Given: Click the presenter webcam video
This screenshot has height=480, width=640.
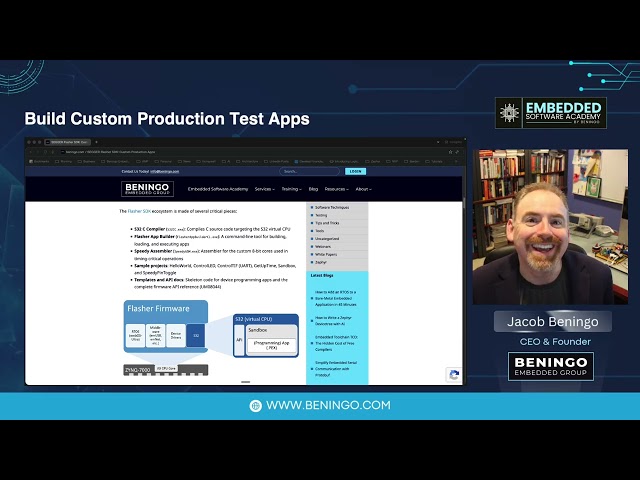Looking at the screenshot, I should click(550, 227).
